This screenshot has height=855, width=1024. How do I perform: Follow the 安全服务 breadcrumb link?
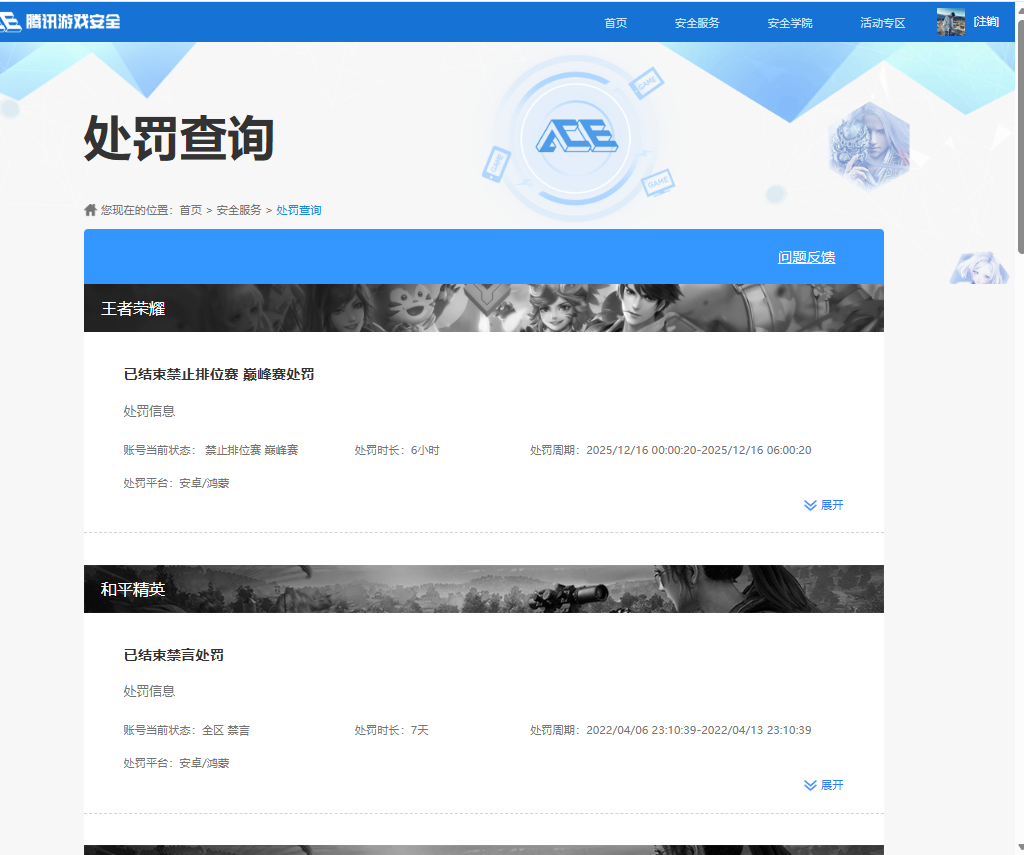(x=238, y=210)
